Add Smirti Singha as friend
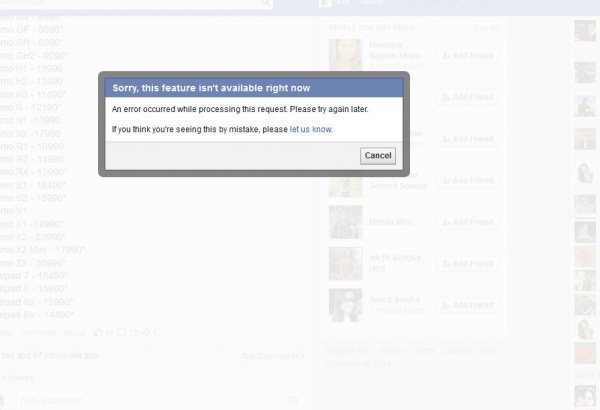This screenshot has height=410, width=600. click(468, 305)
